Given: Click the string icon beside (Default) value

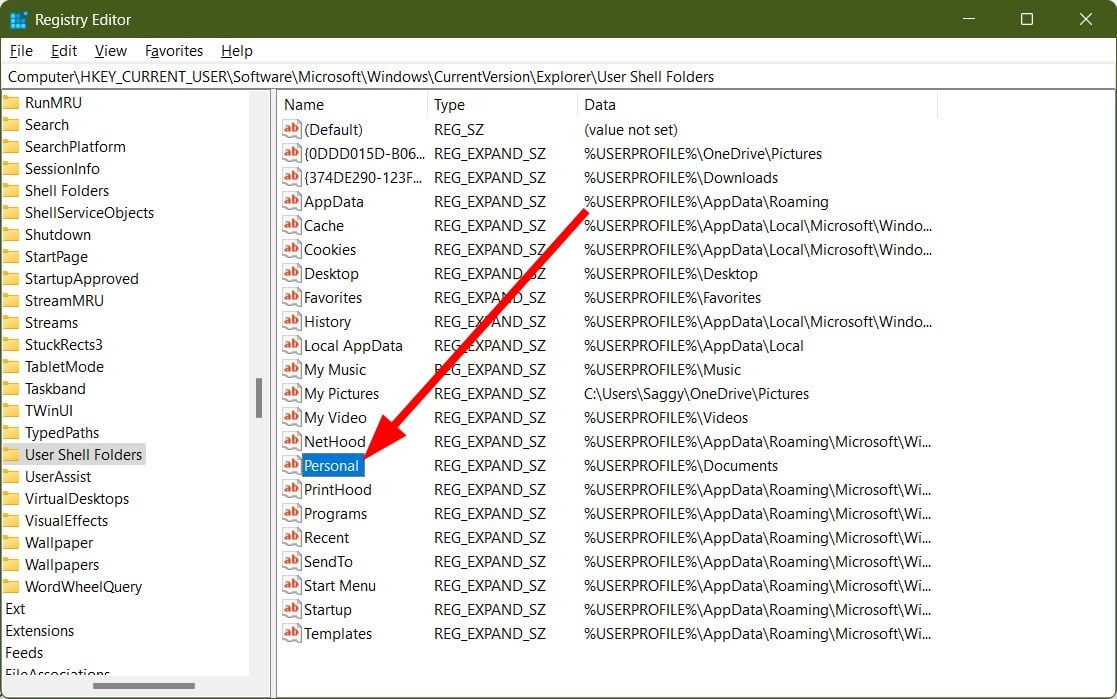Looking at the screenshot, I should click(291, 129).
